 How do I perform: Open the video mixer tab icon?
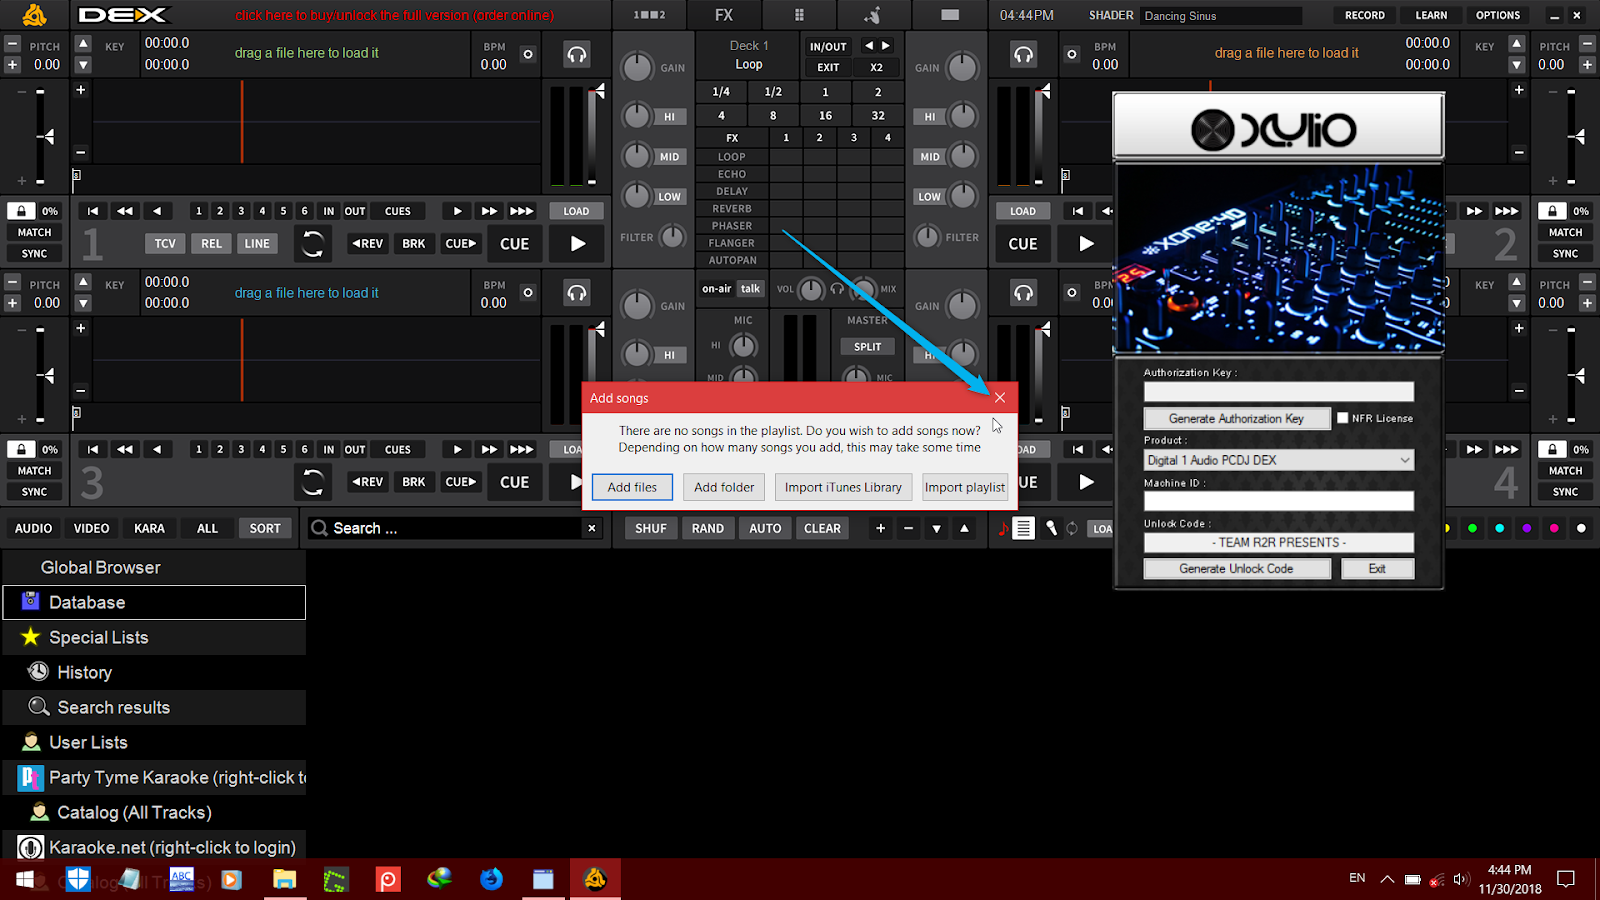coord(950,15)
